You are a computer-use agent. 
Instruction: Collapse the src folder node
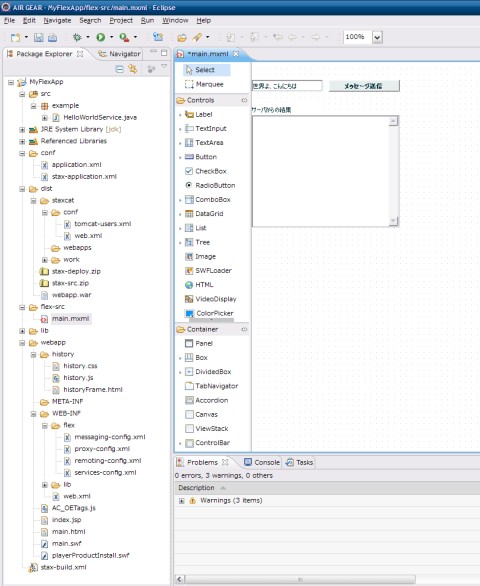22,94
